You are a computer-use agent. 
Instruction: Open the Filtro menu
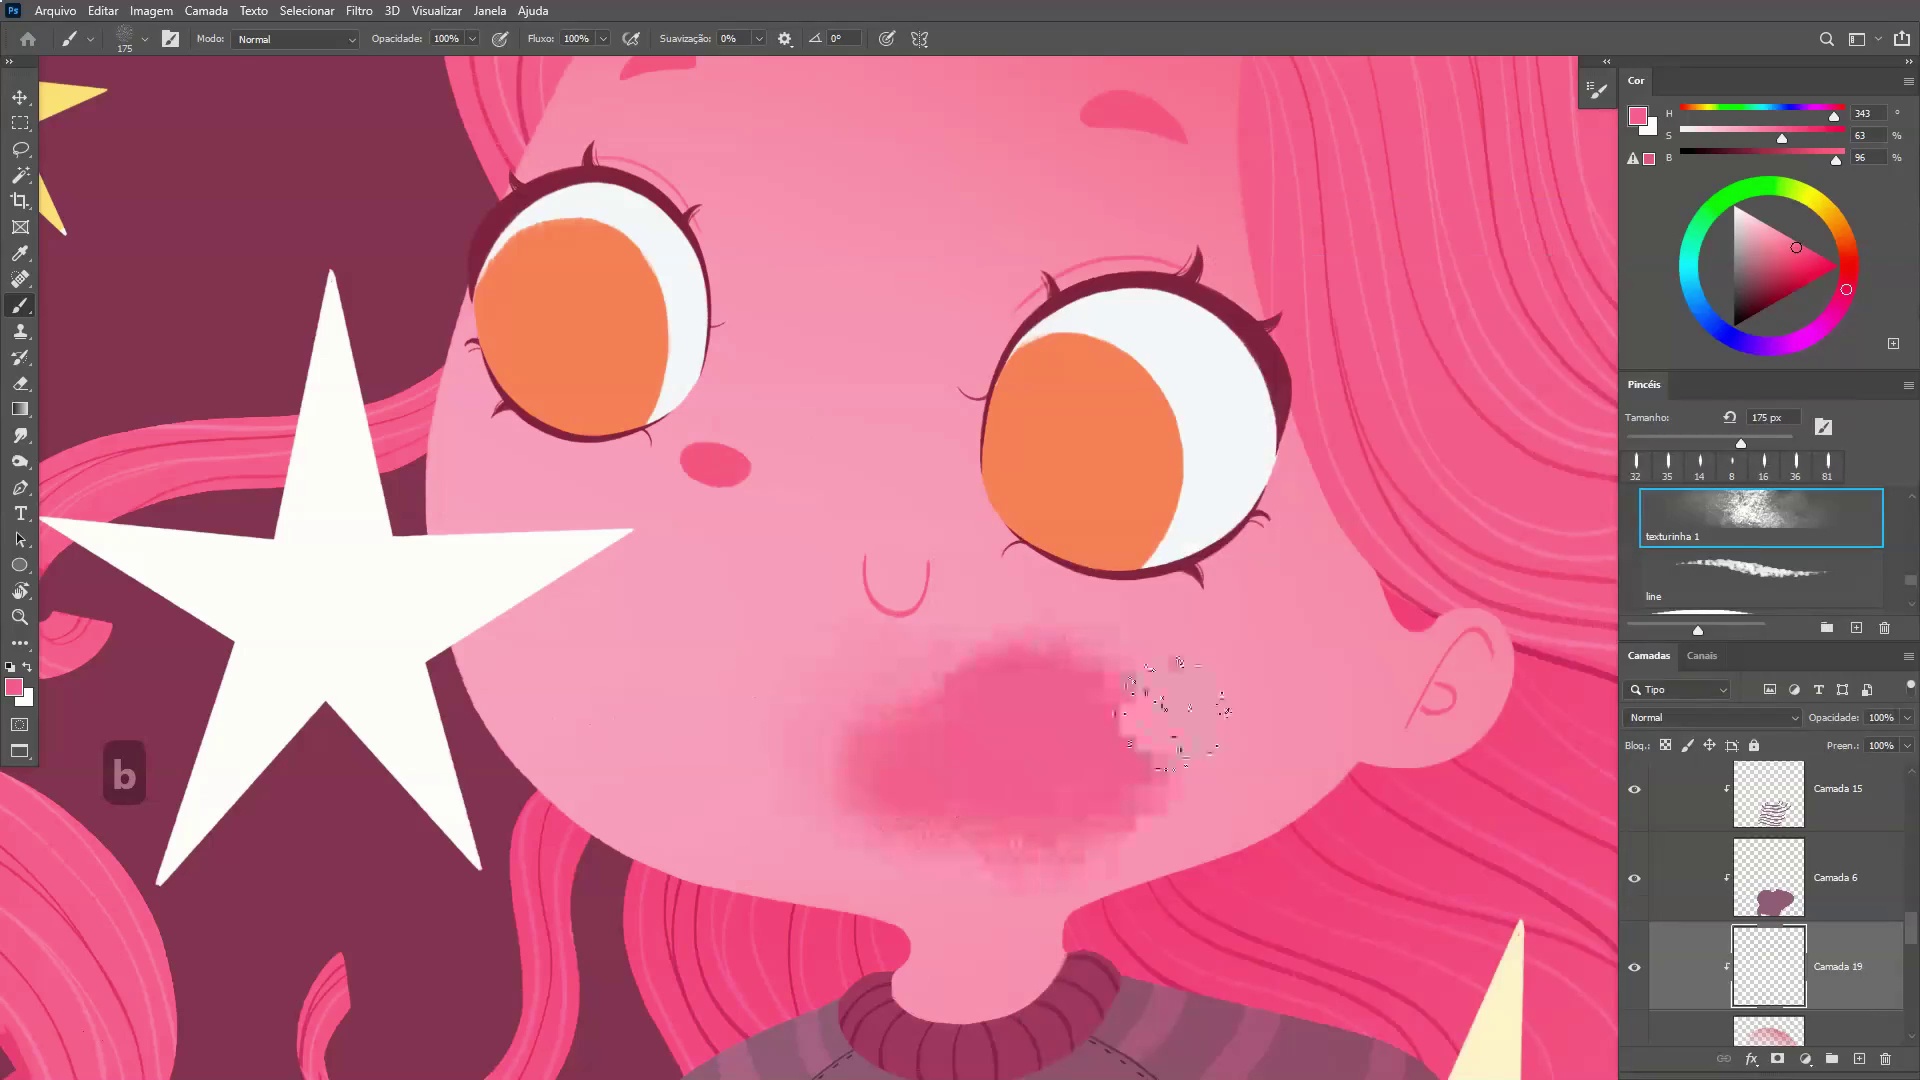pos(359,11)
